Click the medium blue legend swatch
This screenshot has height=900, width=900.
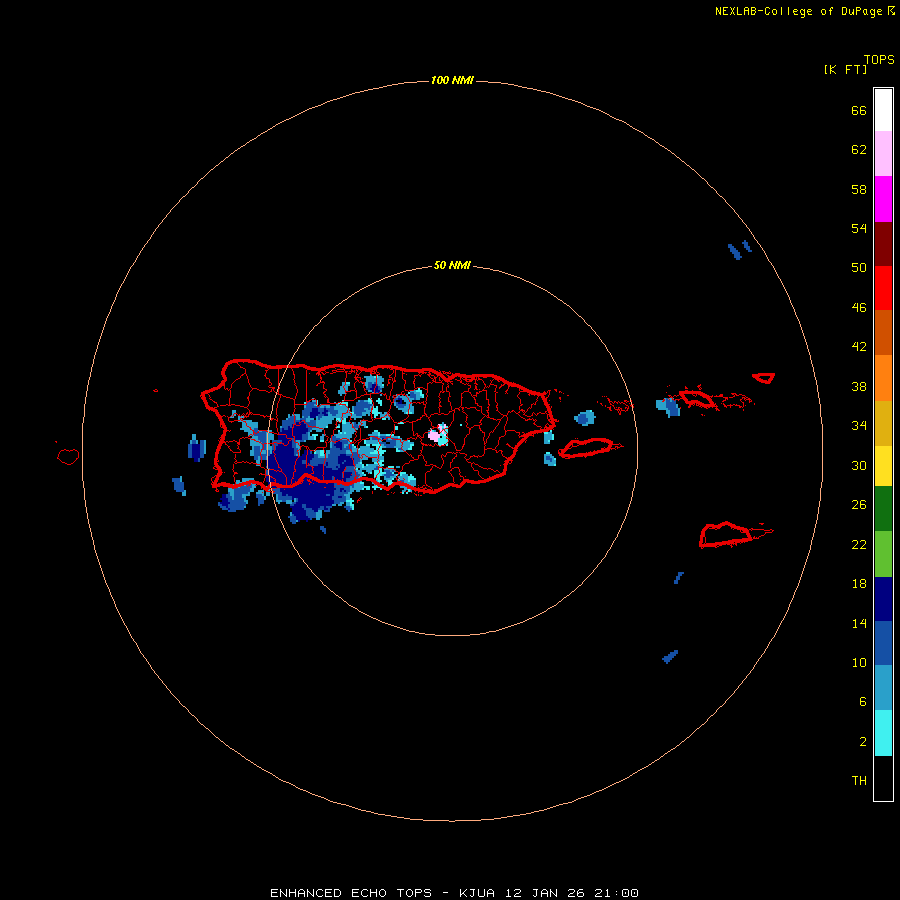pyautogui.click(x=883, y=643)
